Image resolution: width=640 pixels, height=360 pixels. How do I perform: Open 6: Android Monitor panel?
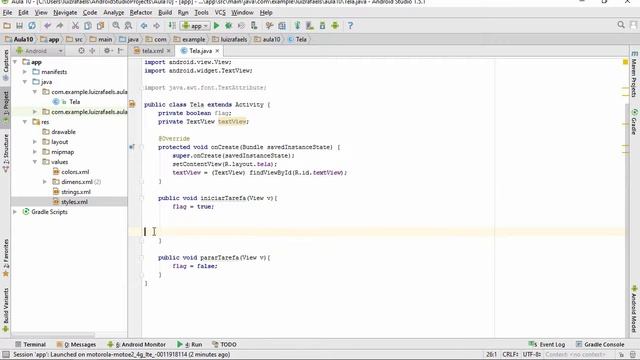tap(136, 344)
